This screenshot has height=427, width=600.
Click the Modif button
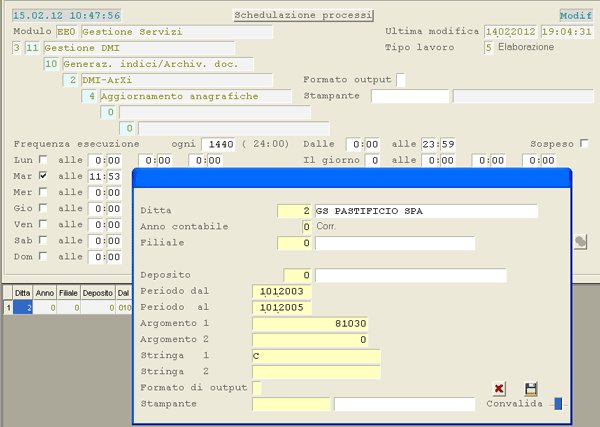[x=575, y=16]
